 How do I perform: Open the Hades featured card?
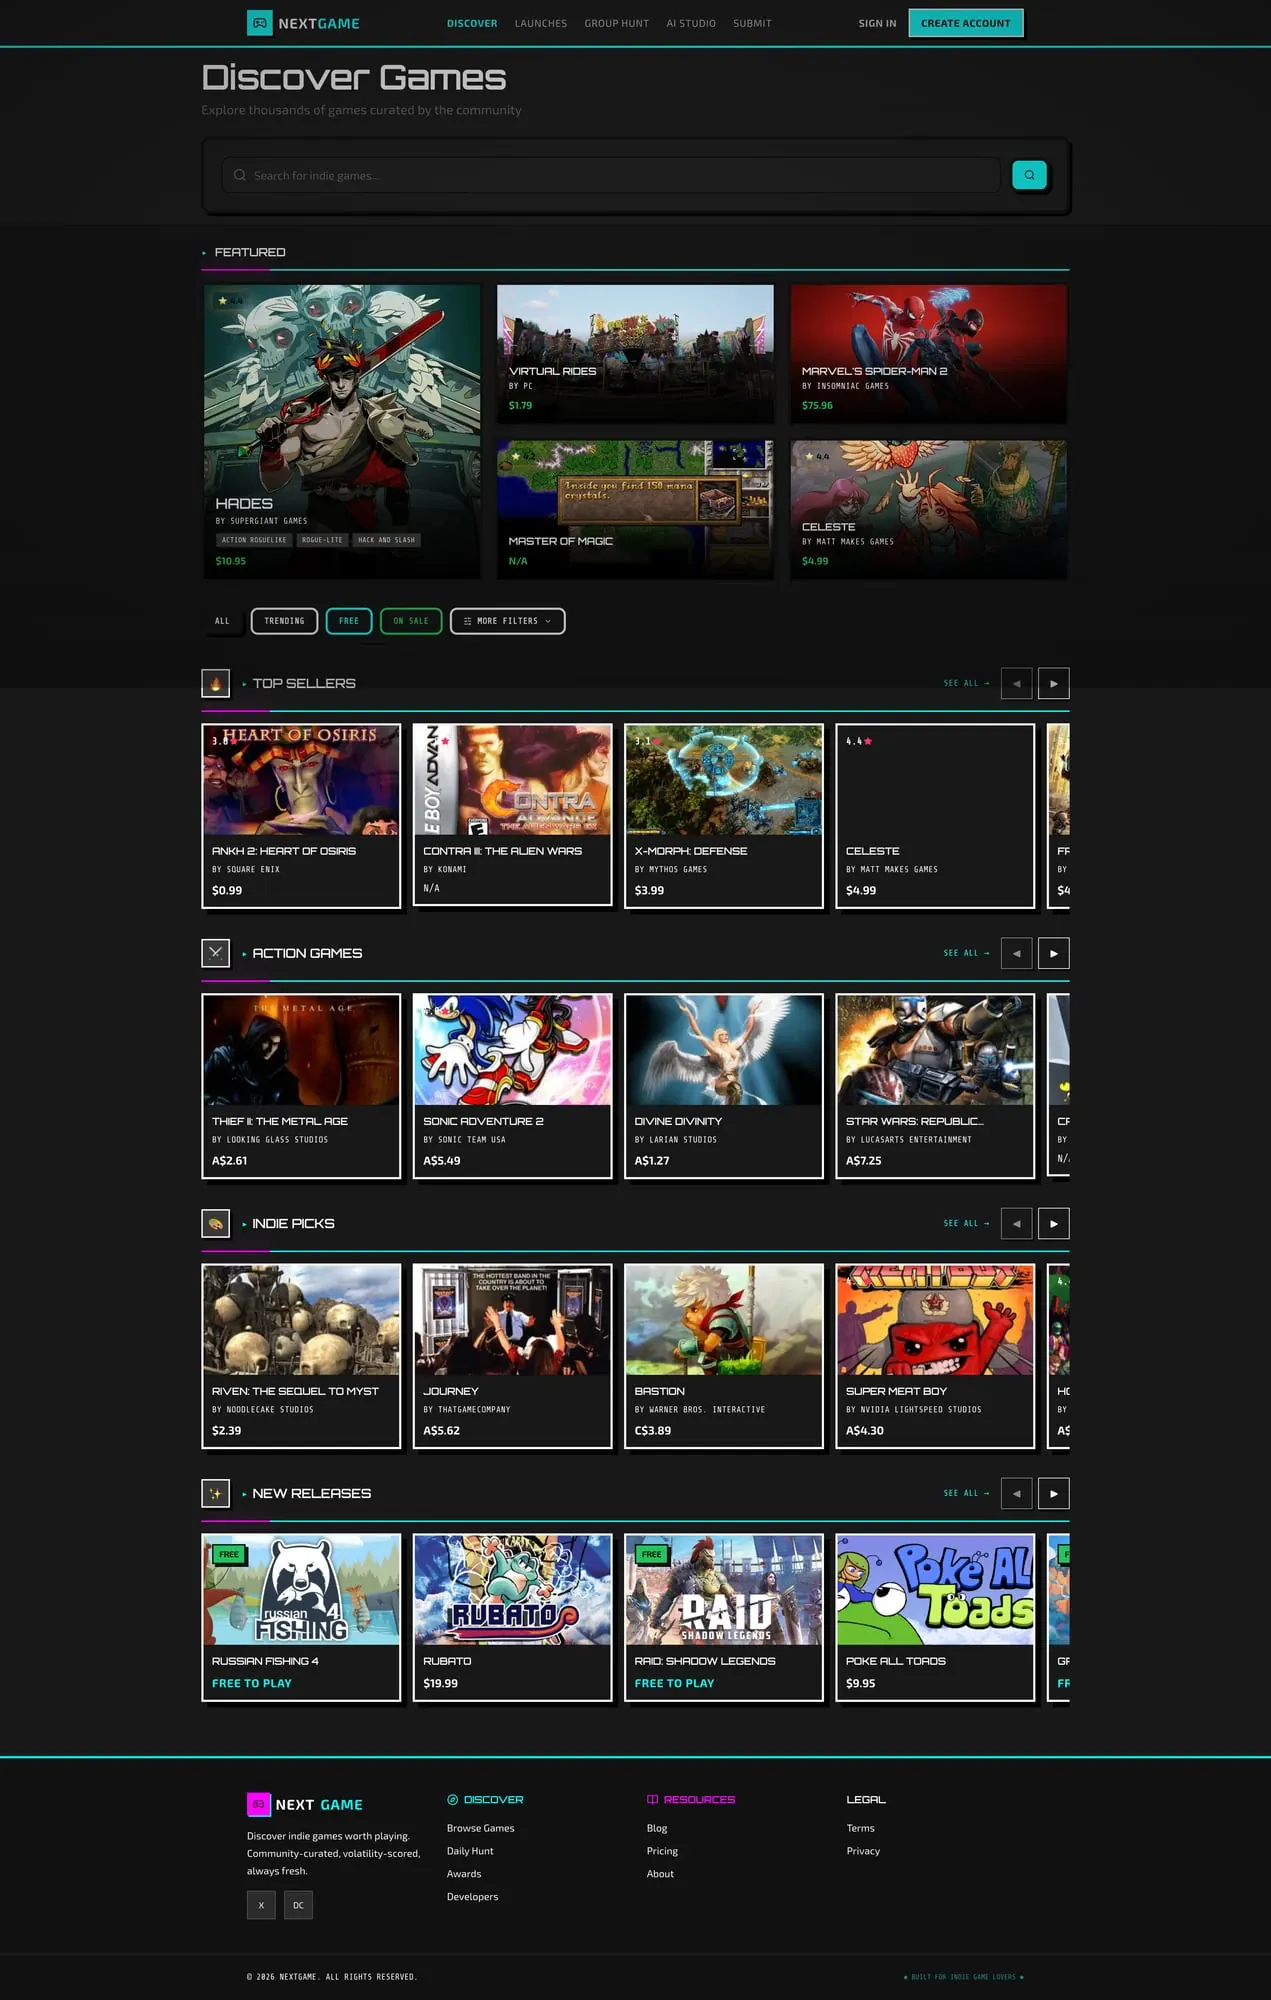coord(342,432)
